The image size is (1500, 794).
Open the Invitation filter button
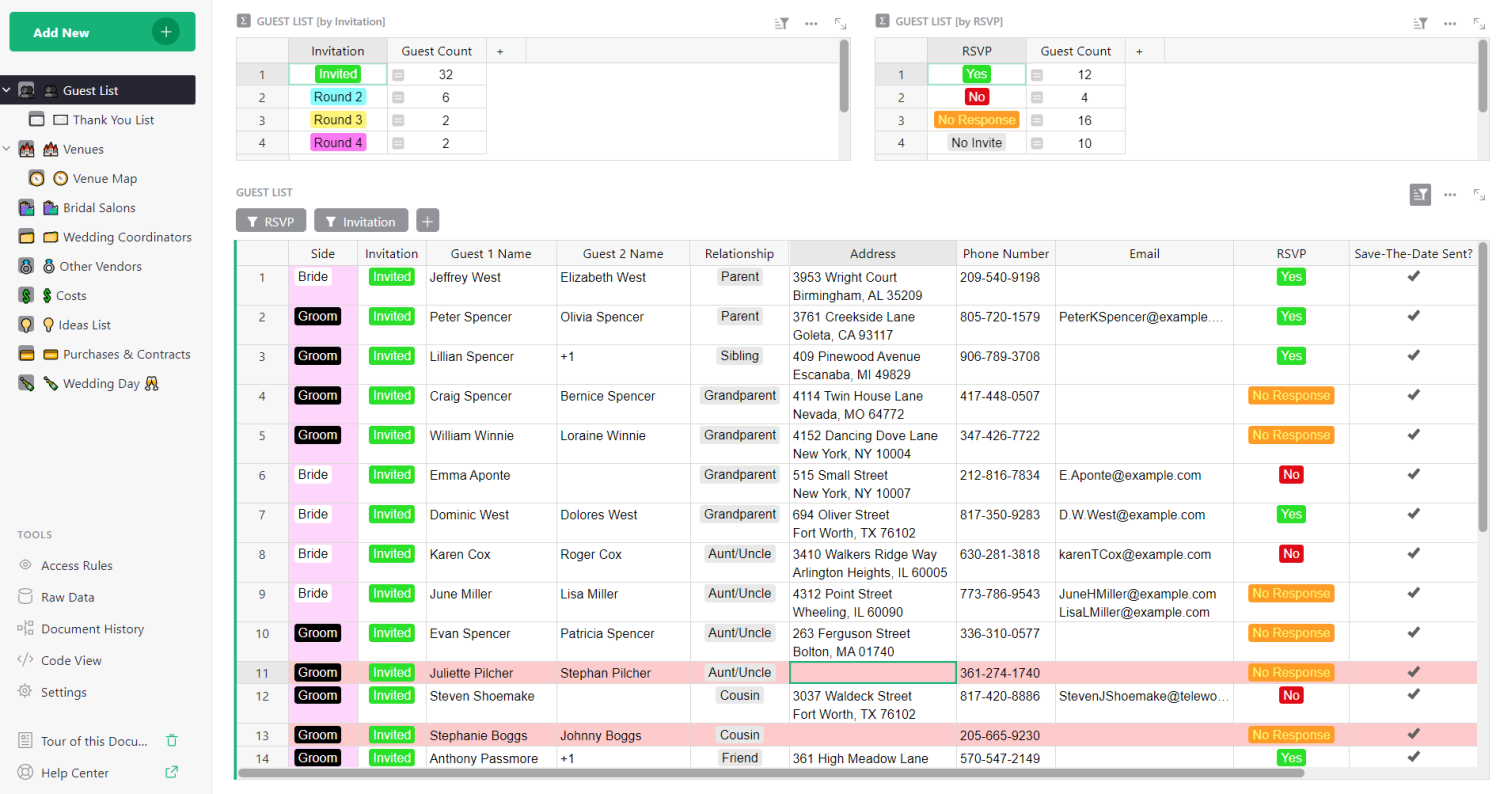pyautogui.click(x=361, y=221)
